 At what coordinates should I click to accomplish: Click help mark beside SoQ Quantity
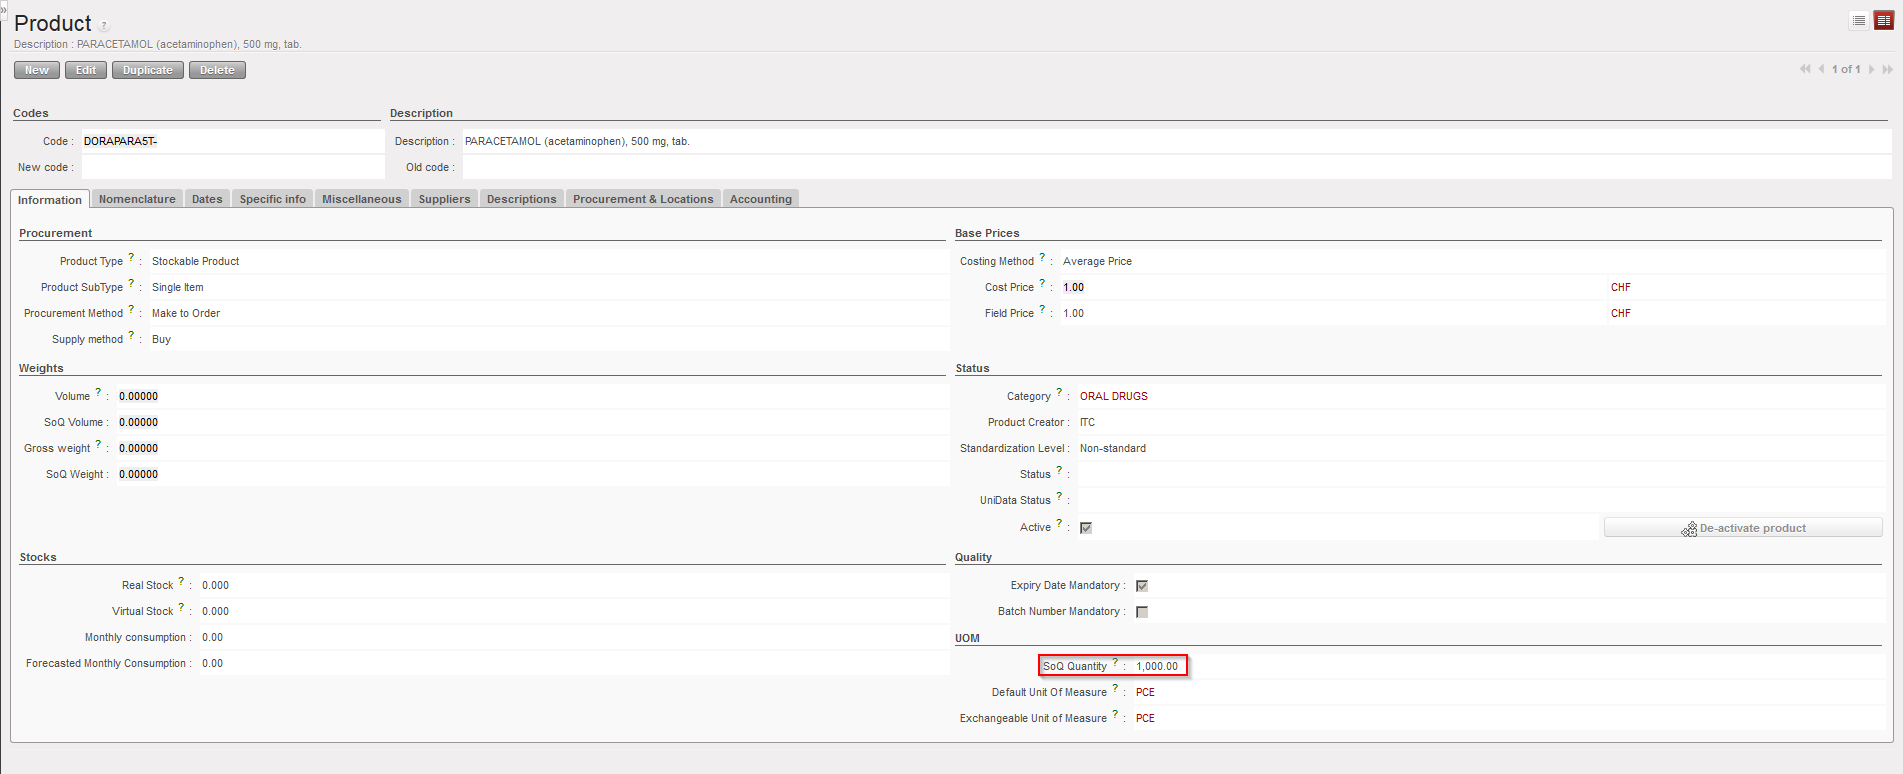[x=1115, y=662]
